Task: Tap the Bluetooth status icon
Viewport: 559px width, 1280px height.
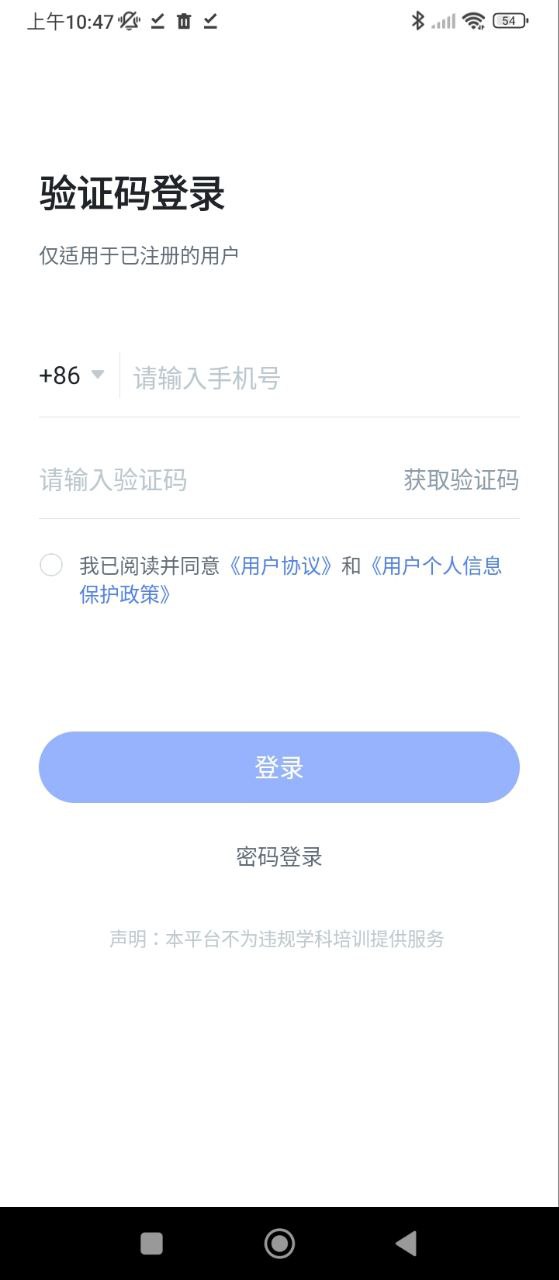Action: tap(418, 21)
